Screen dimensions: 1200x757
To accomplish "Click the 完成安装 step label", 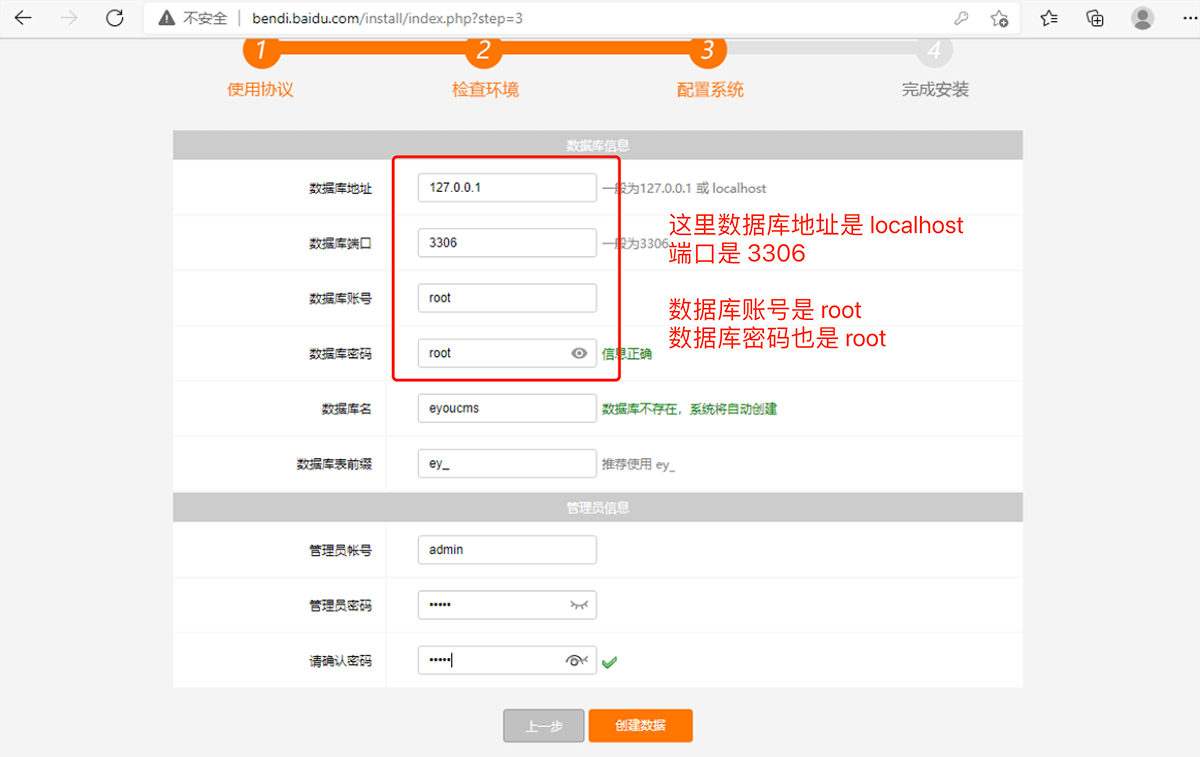I will (935, 89).
